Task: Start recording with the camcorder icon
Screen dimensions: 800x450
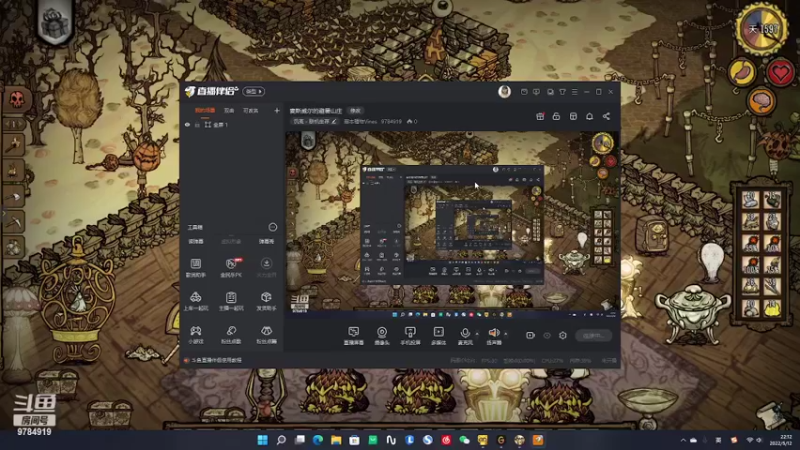Action: 530,335
